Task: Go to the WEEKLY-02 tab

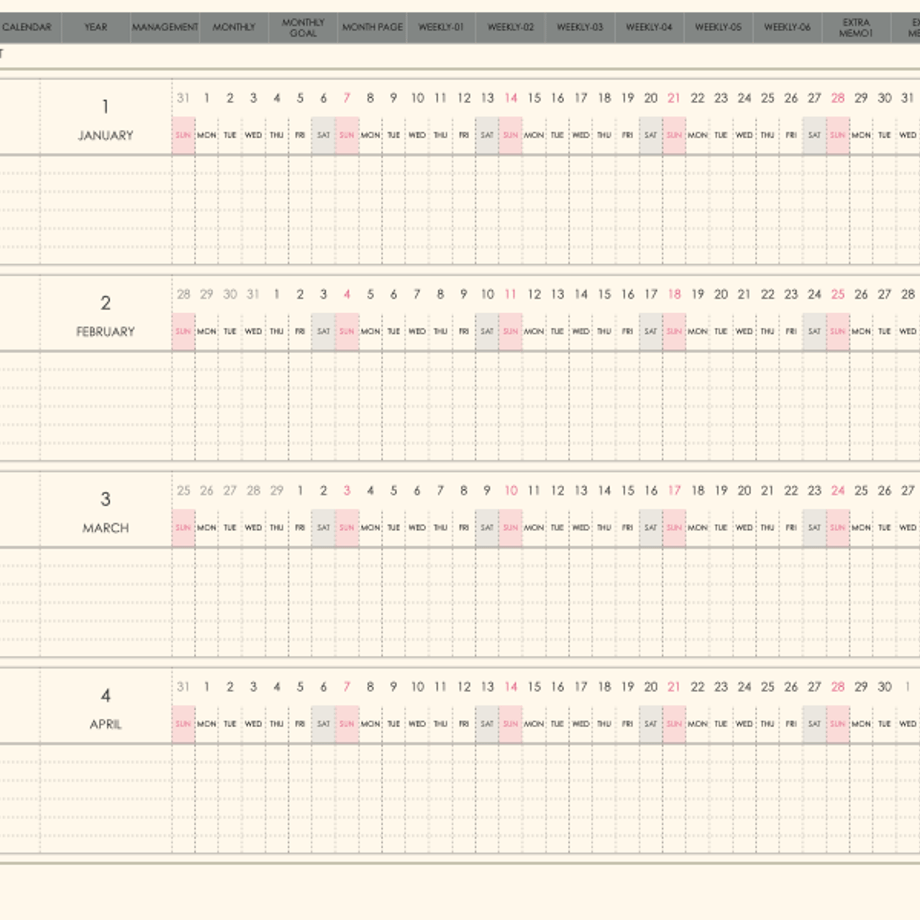Action: tap(510, 27)
